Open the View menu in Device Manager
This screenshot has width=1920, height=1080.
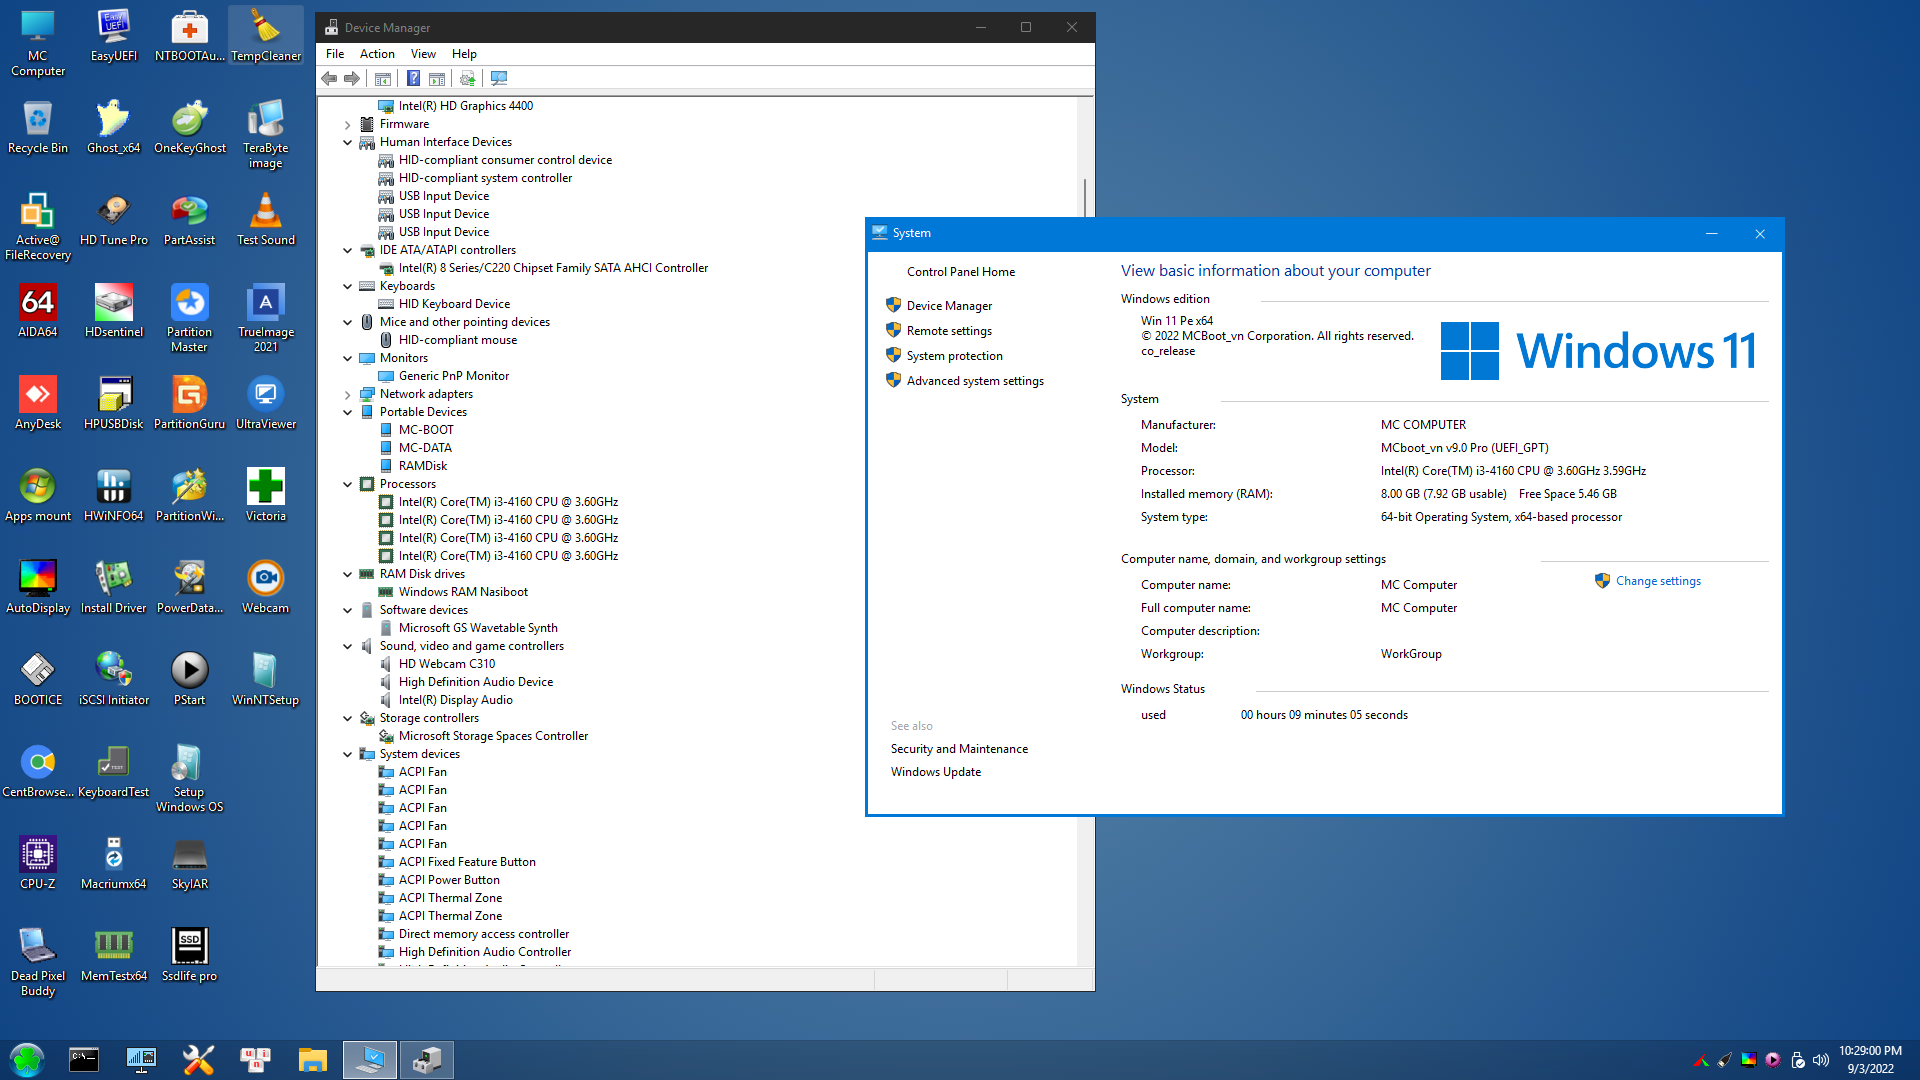click(423, 54)
